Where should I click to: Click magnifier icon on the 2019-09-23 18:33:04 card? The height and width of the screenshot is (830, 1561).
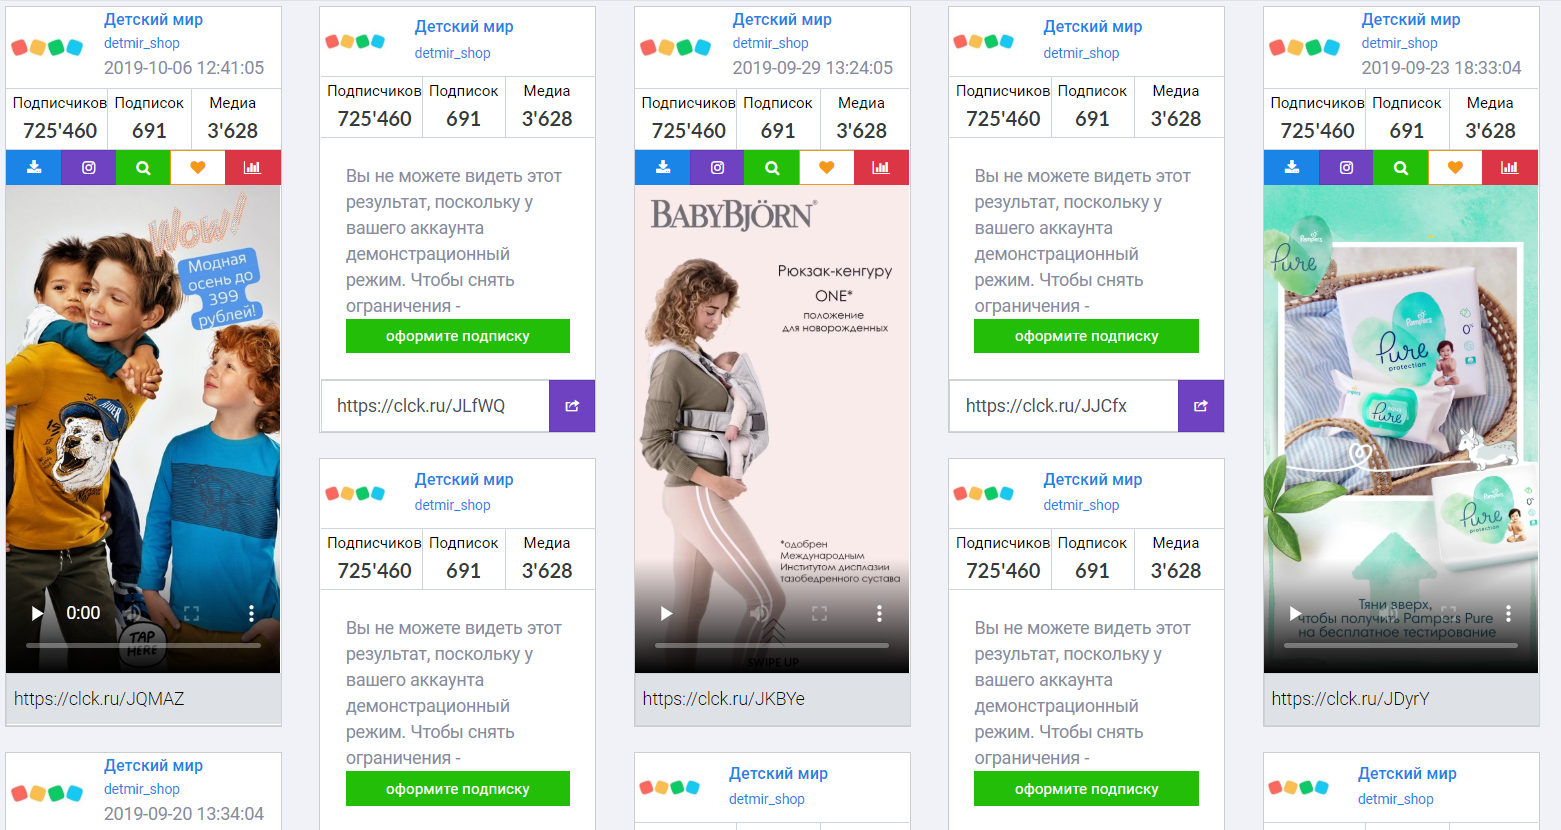tap(1401, 168)
